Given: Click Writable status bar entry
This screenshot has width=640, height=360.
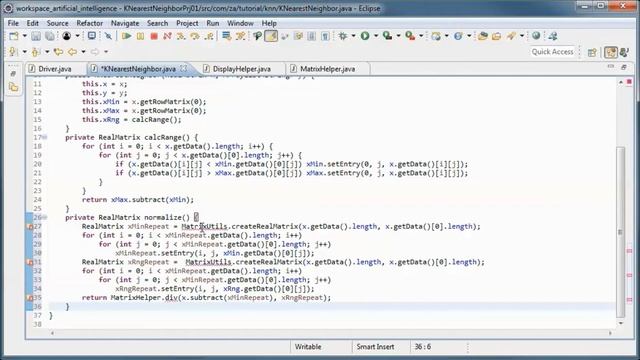Looking at the screenshot, I should coord(308,347).
